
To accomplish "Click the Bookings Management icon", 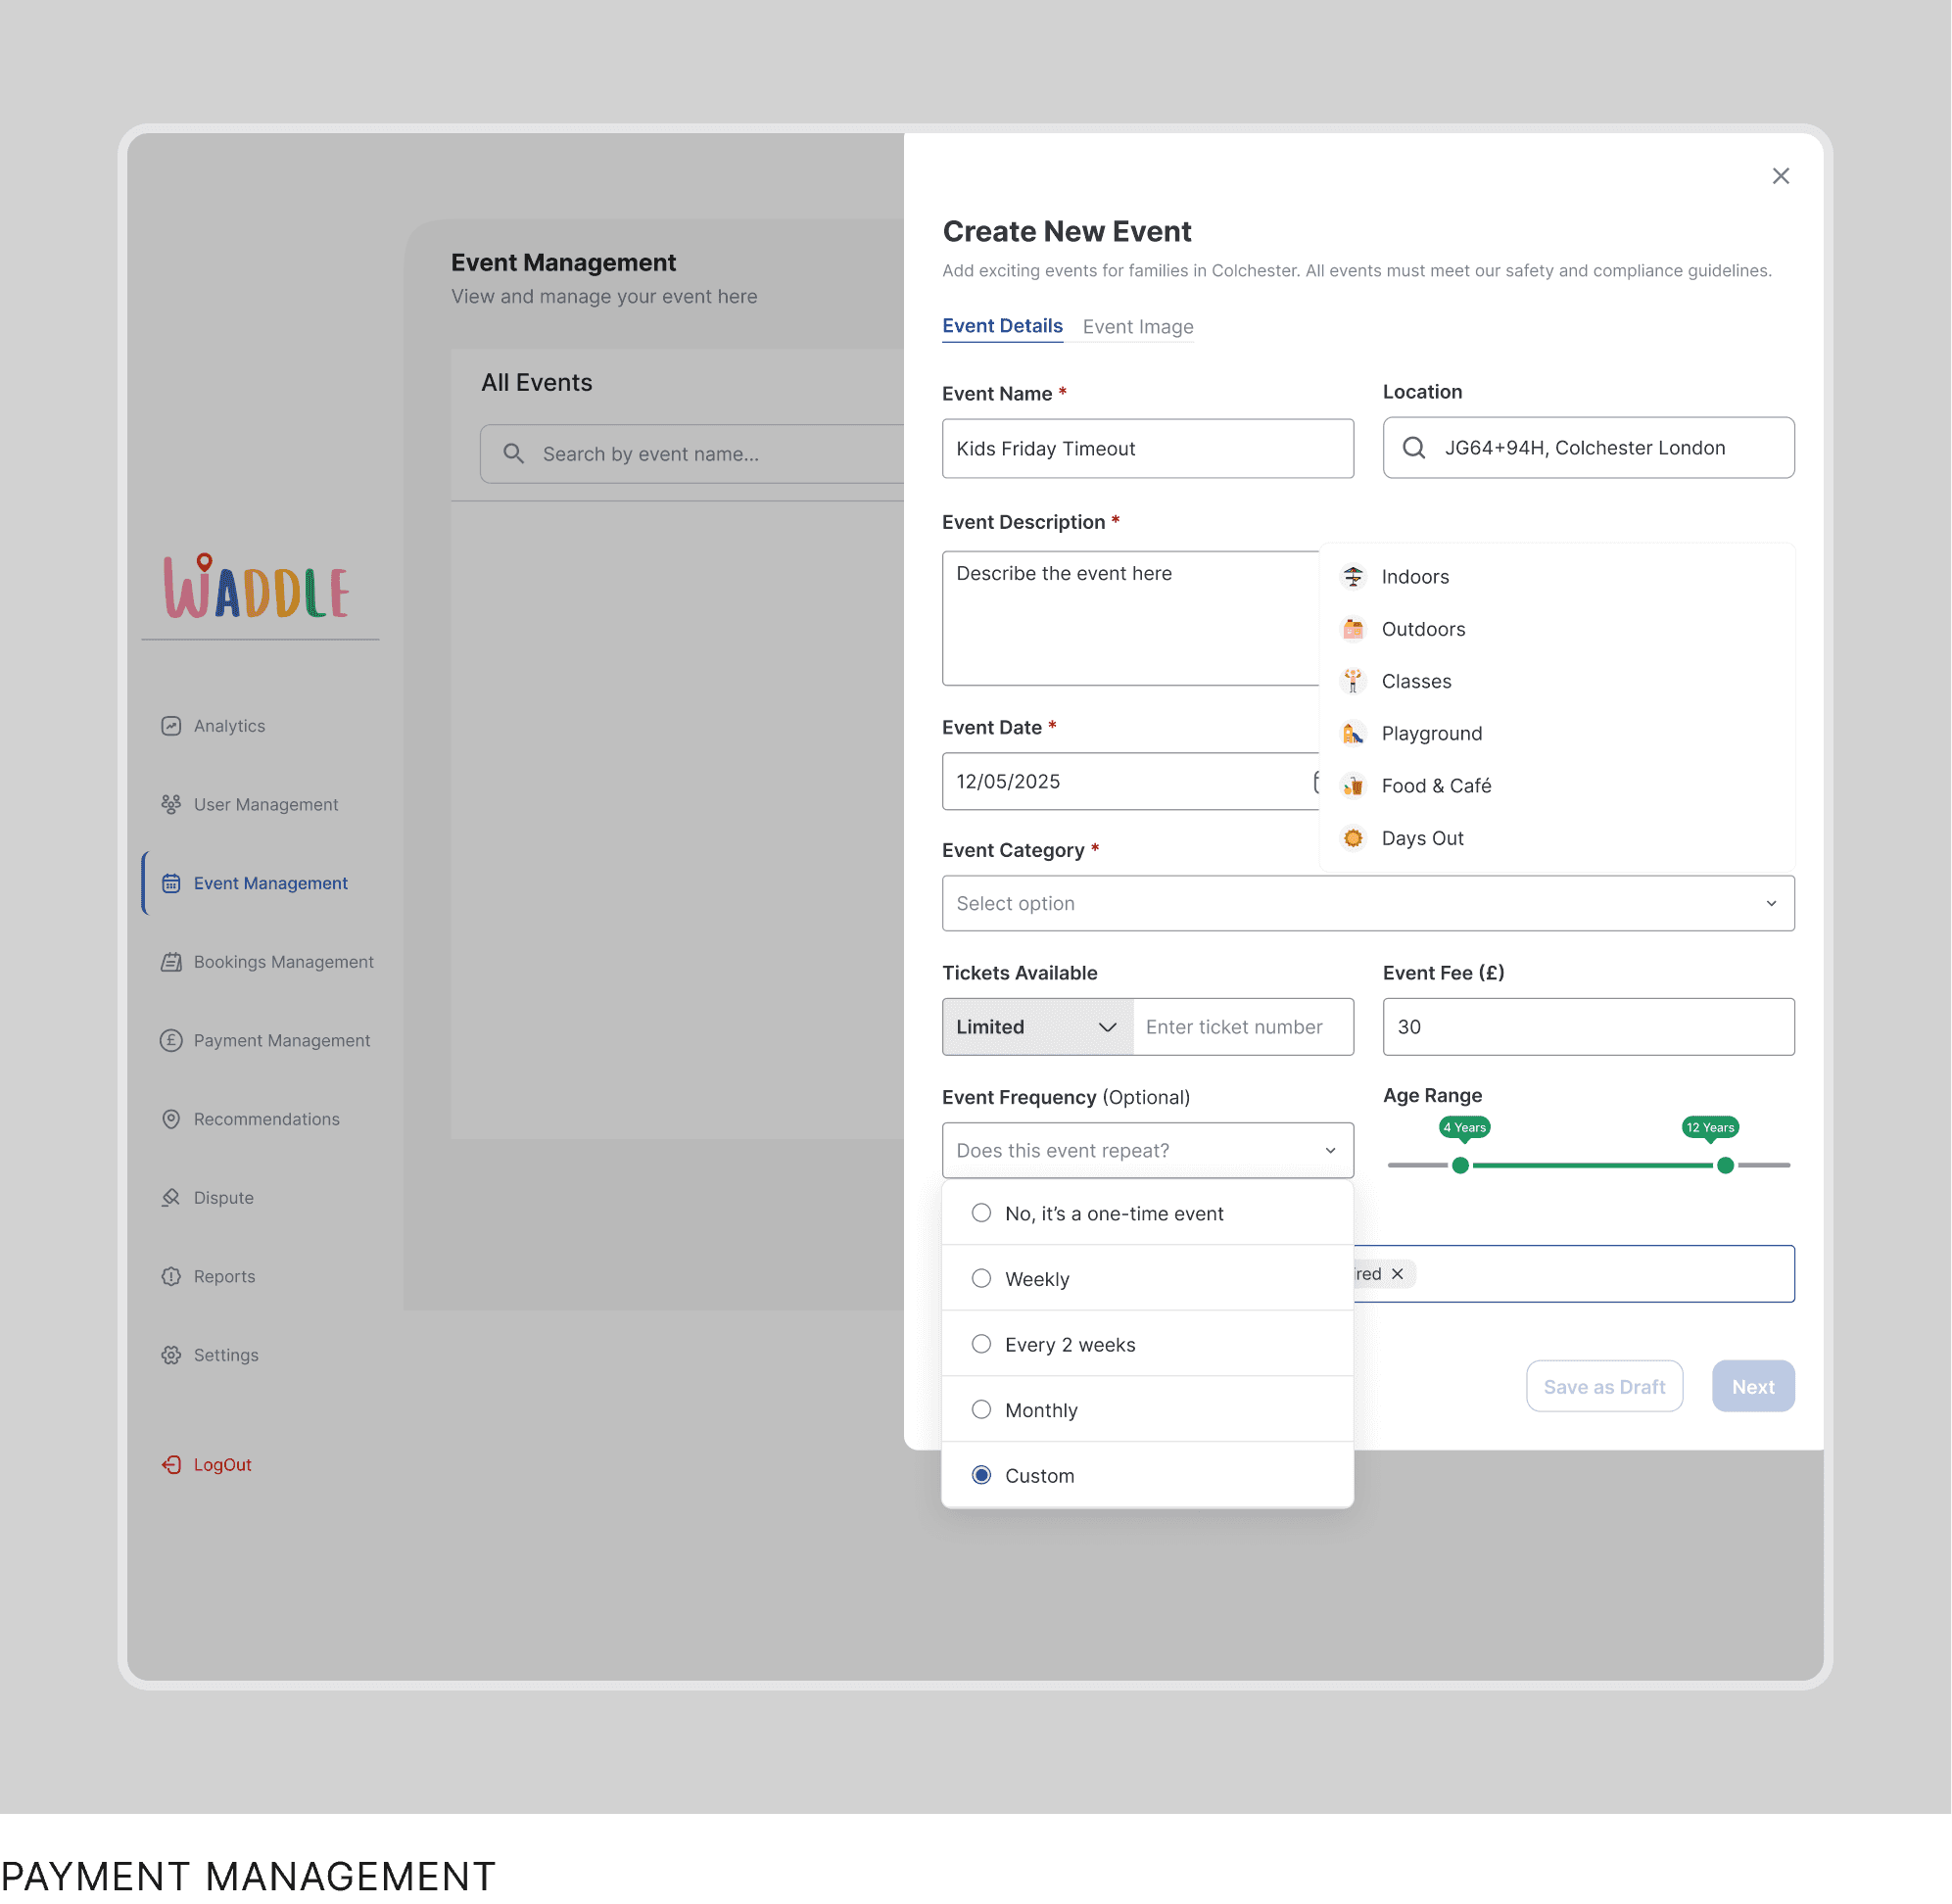I will click(171, 962).
